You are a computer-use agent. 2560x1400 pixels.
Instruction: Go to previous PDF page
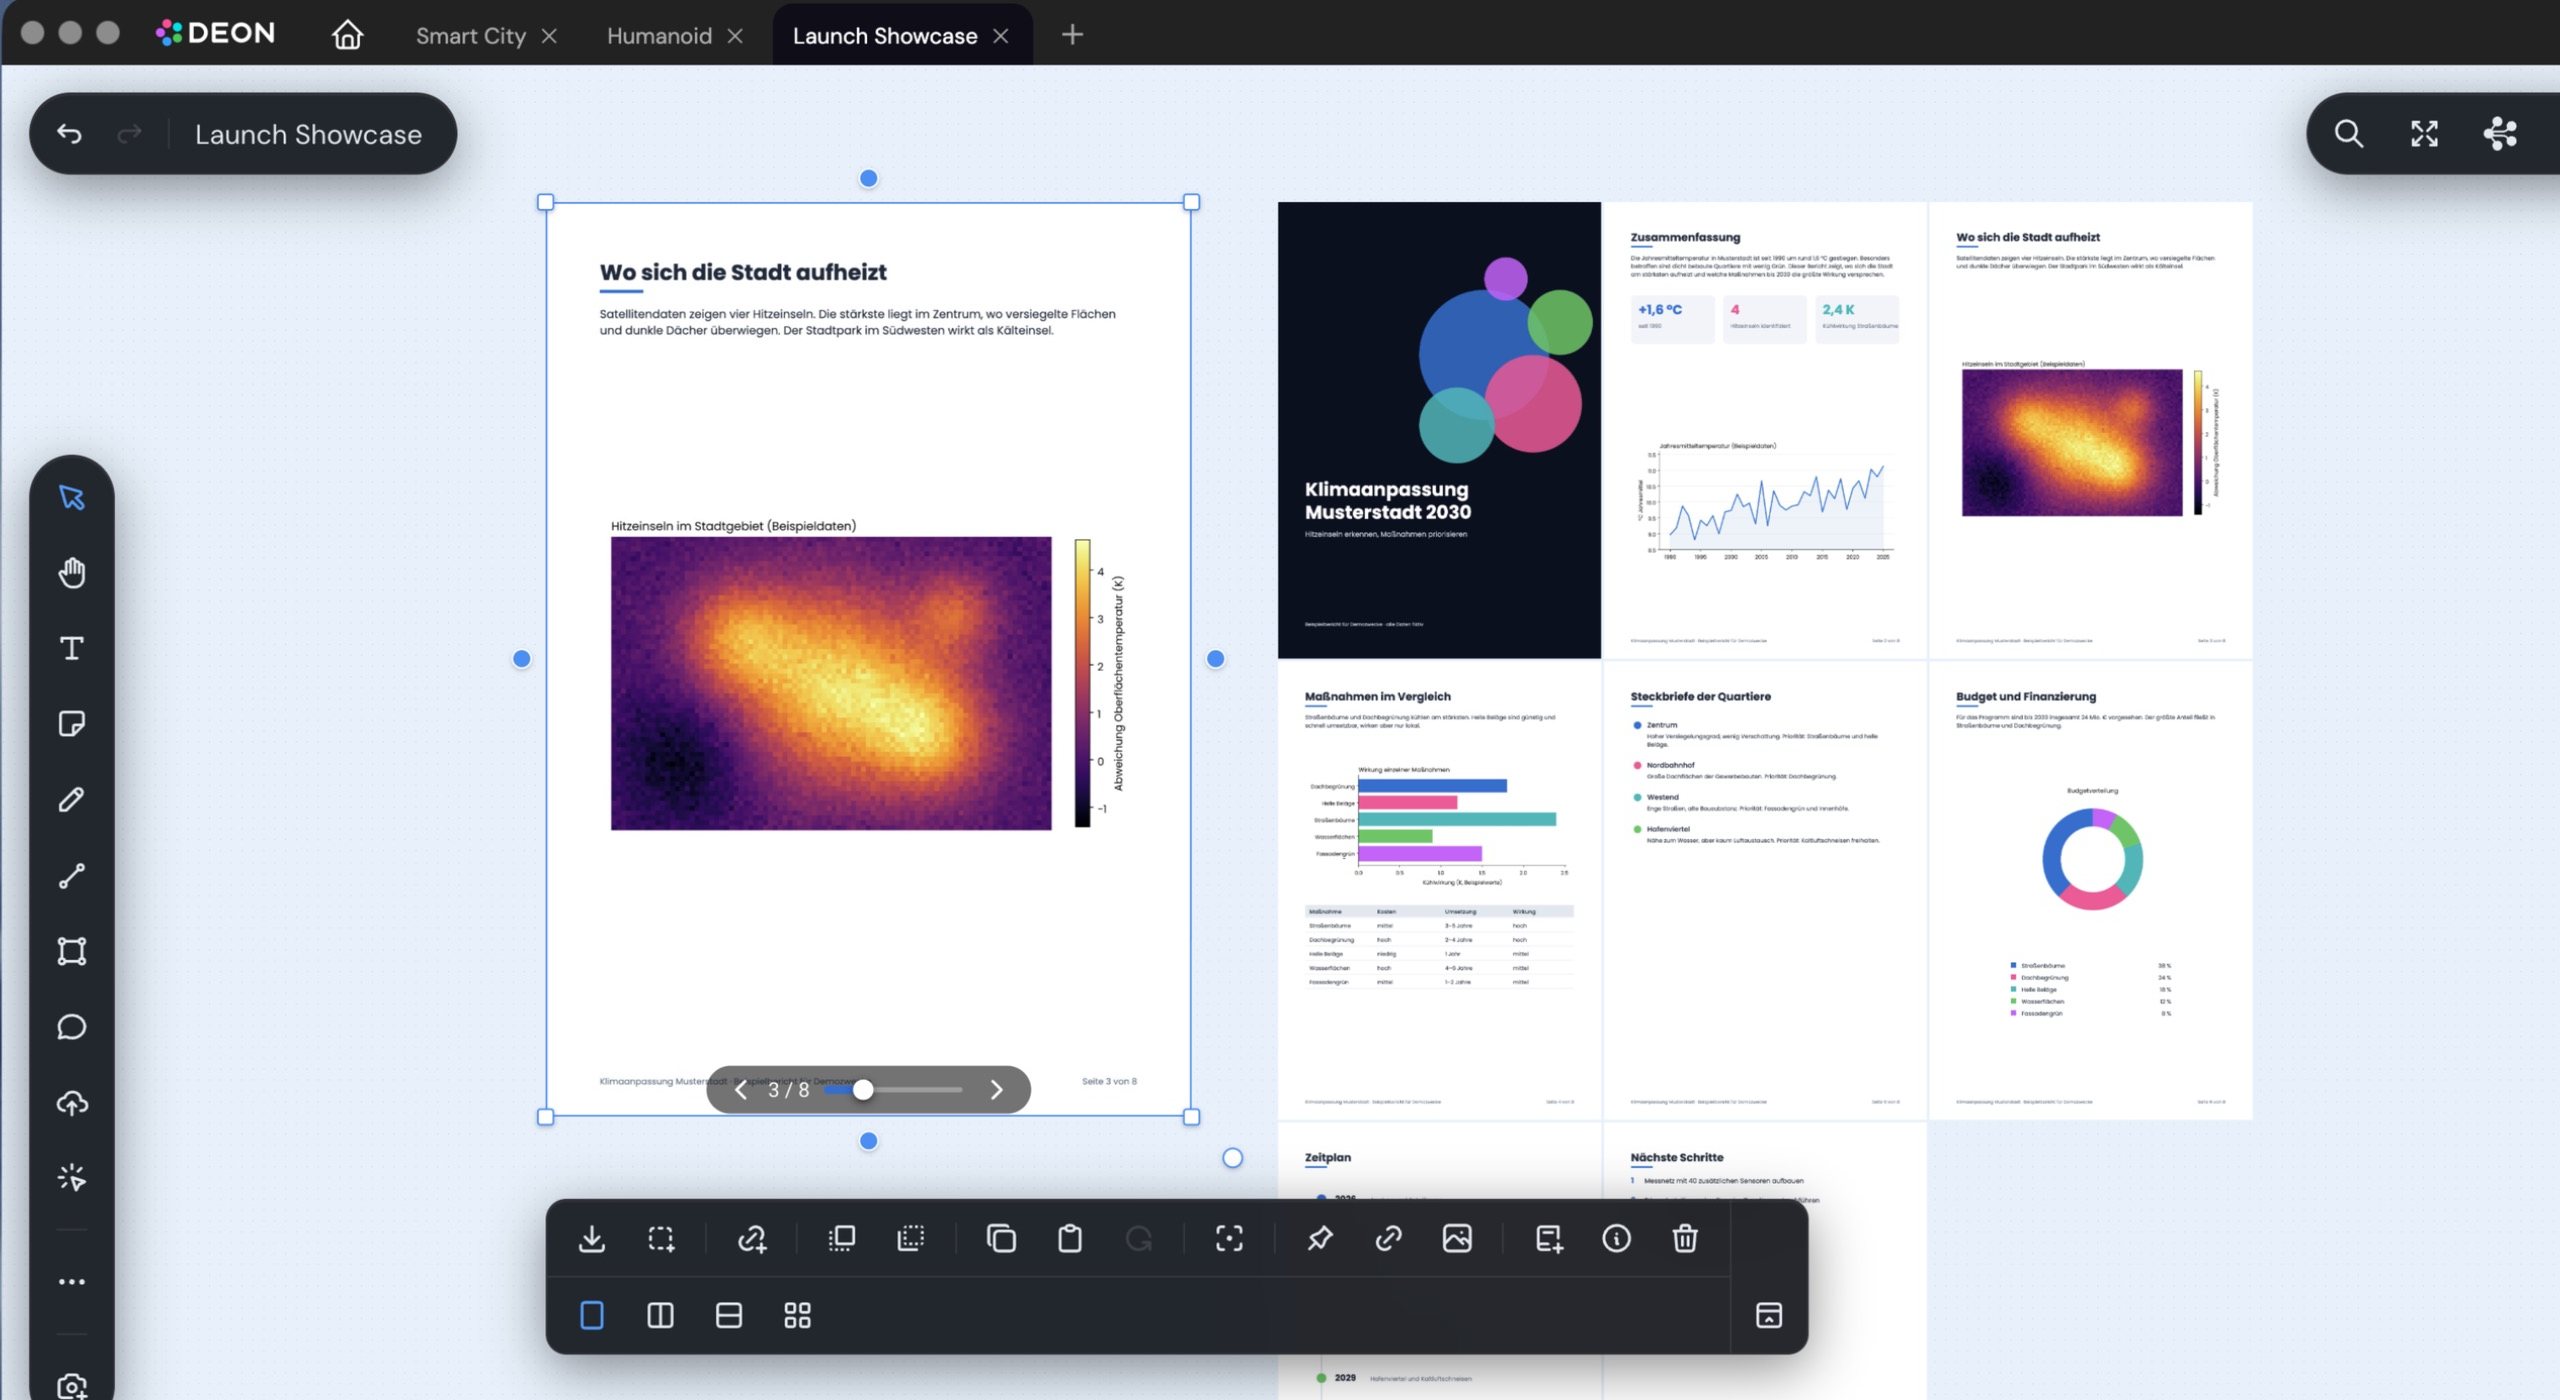(x=740, y=1089)
